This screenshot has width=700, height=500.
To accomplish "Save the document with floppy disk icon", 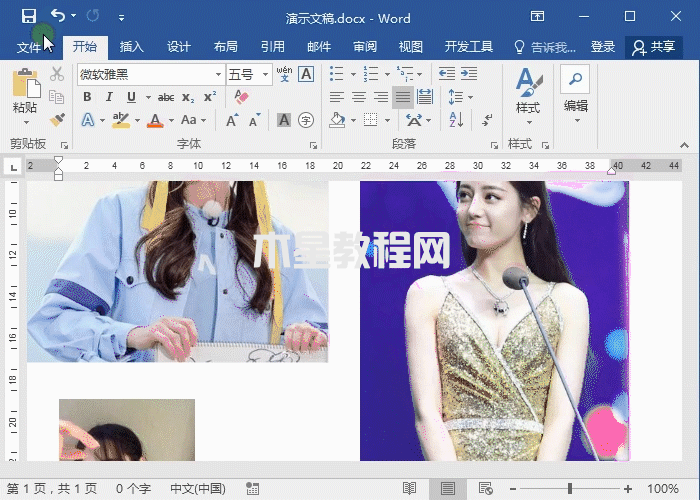I will click(29, 17).
